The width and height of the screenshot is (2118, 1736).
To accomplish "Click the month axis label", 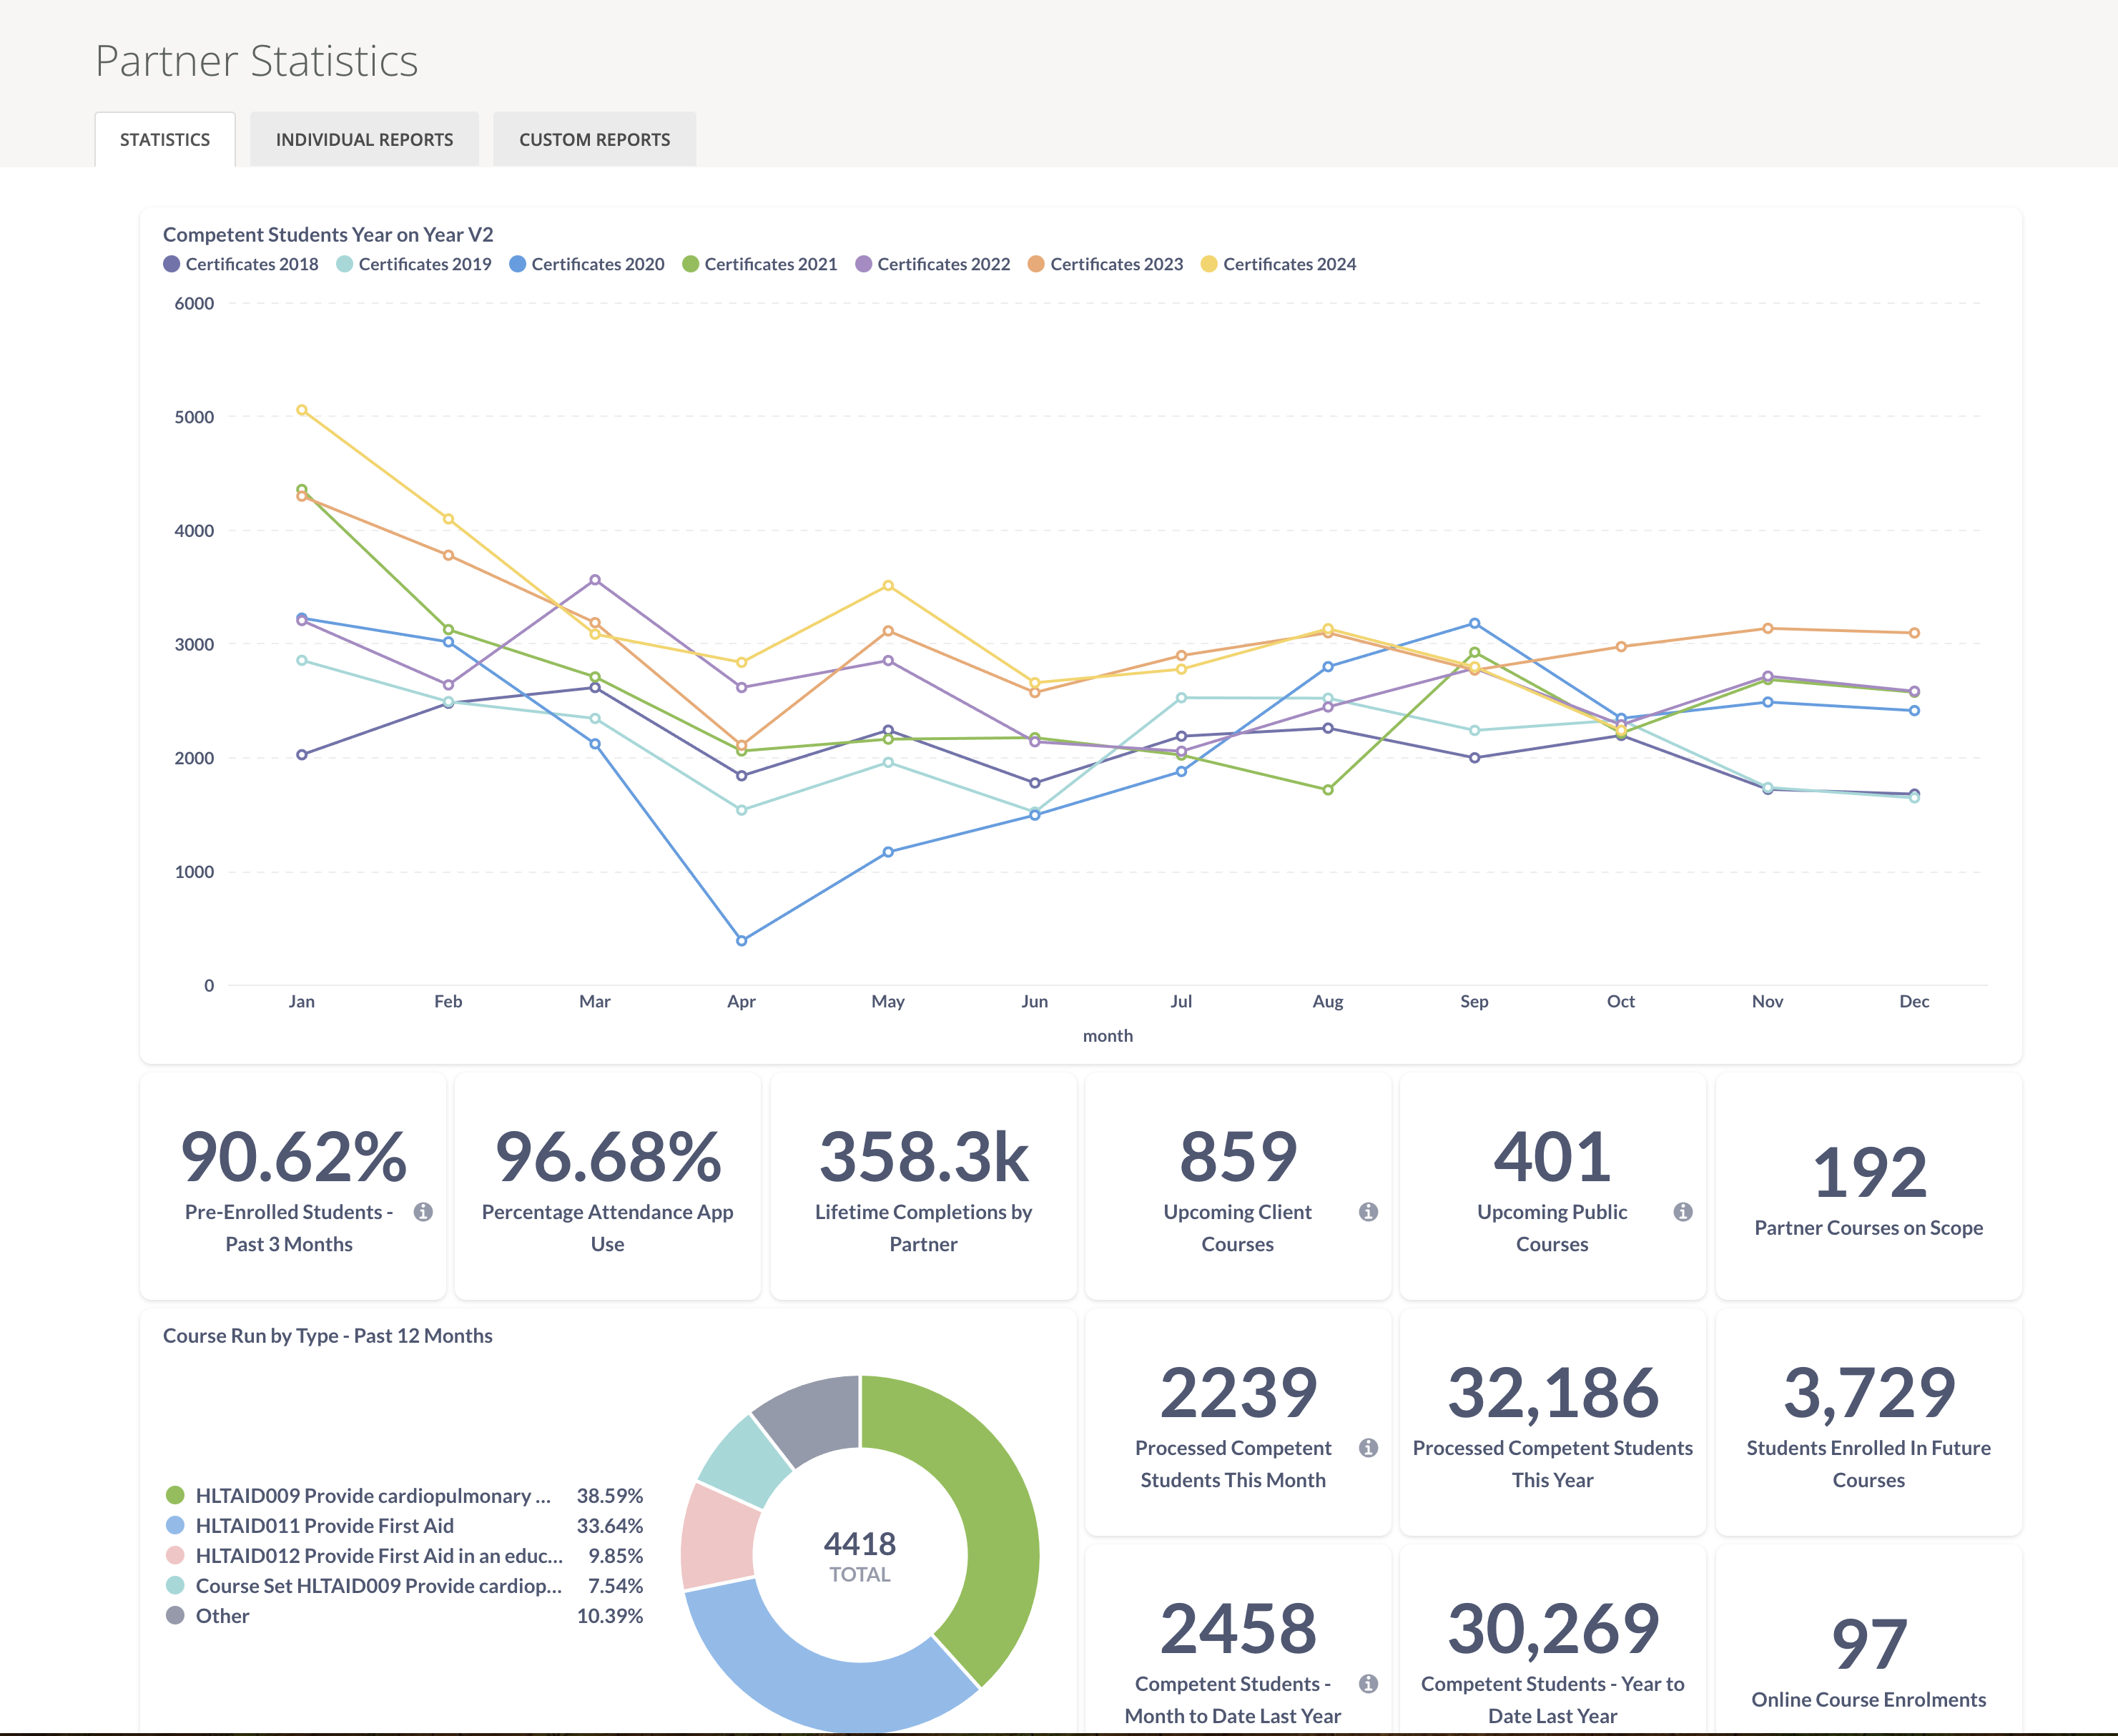I will click(1108, 1036).
